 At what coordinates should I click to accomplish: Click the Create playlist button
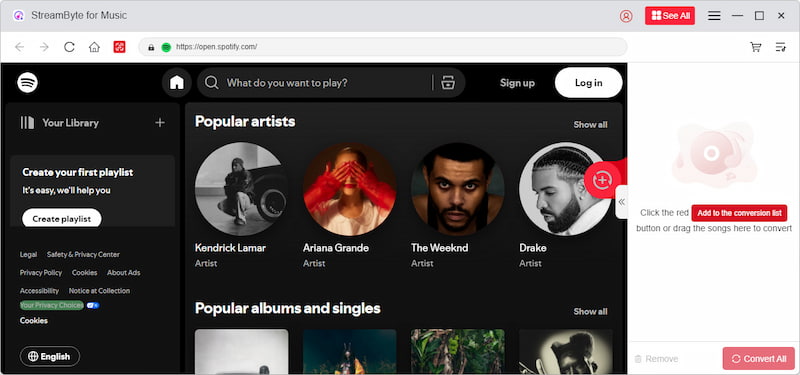click(62, 218)
